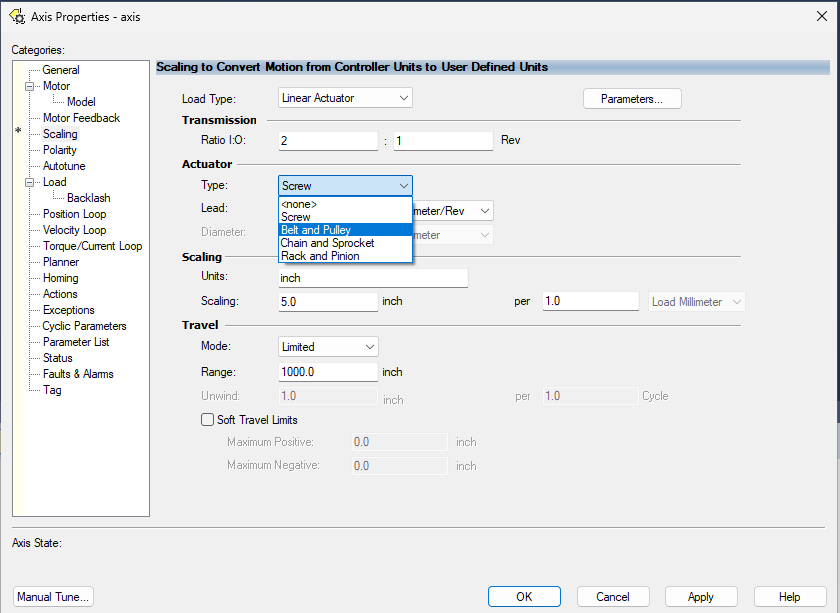Screen dimensions: 840x613
Task: Open the travel Mode dropdown
Action: 328,347
